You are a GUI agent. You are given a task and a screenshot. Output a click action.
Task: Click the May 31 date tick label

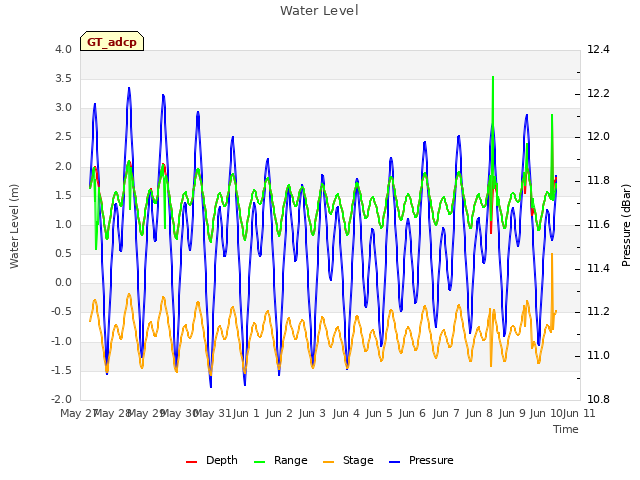tap(212, 413)
